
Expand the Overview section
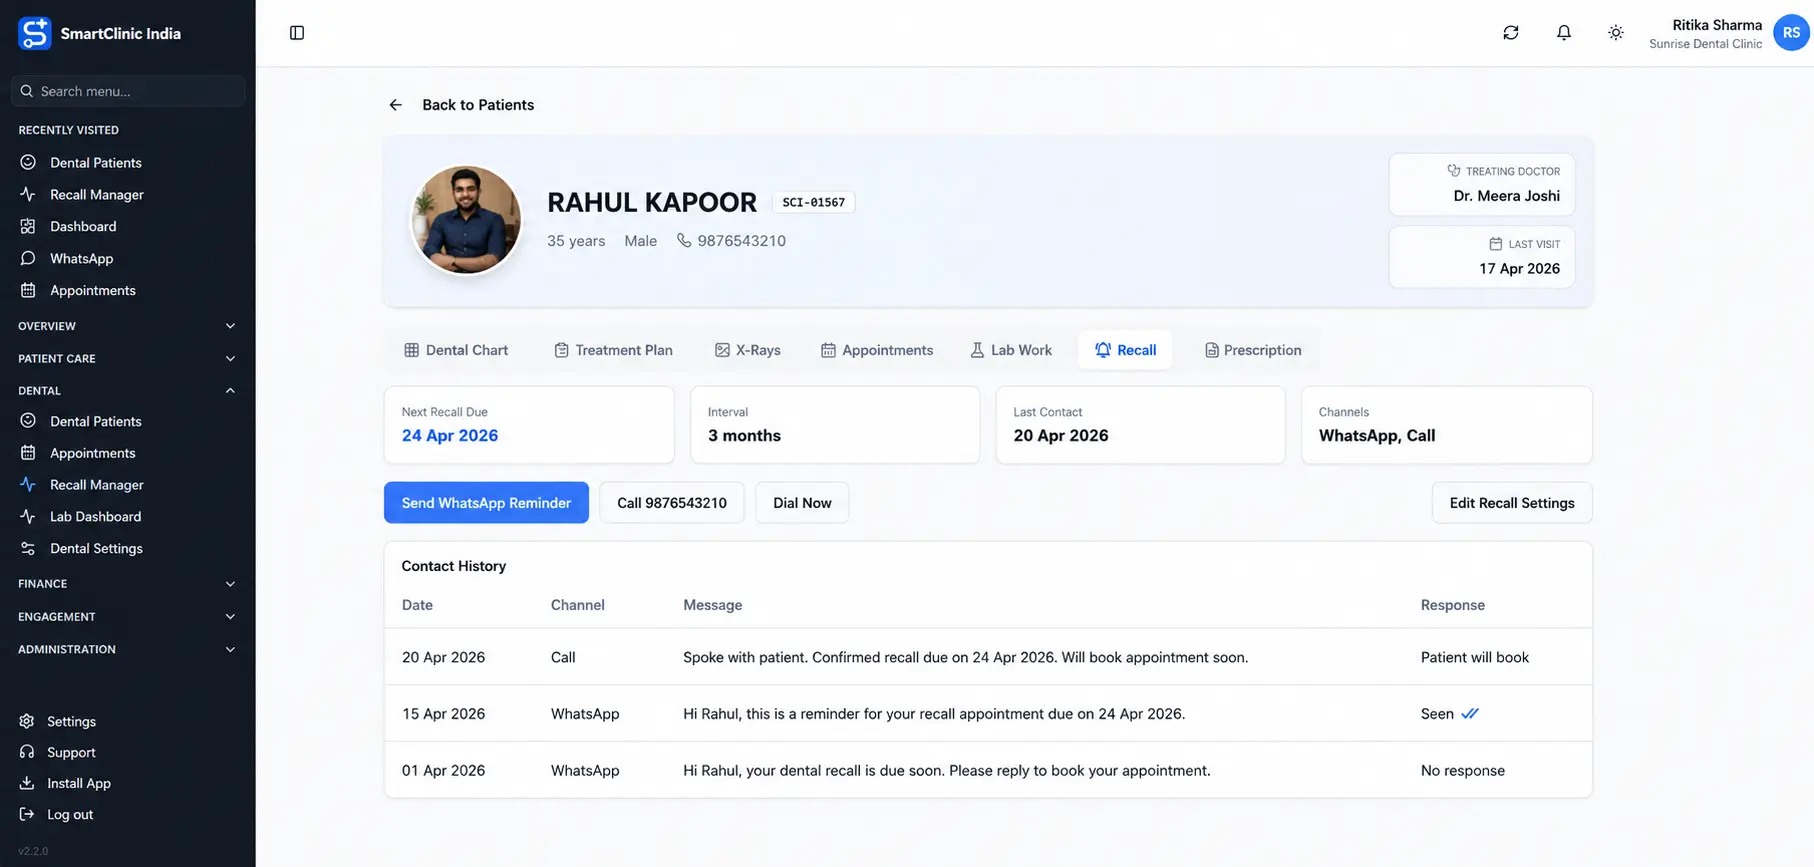point(128,326)
